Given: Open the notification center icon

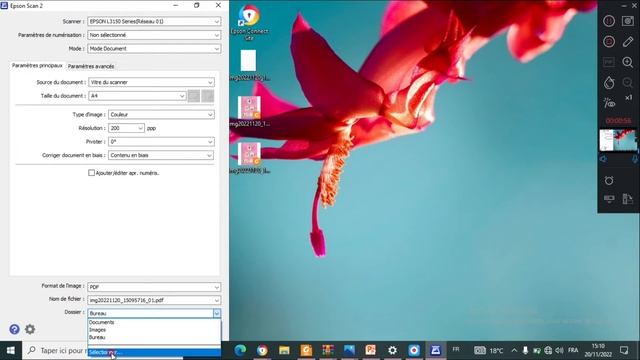Looking at the screenshot, I should [x=624, y=350].
